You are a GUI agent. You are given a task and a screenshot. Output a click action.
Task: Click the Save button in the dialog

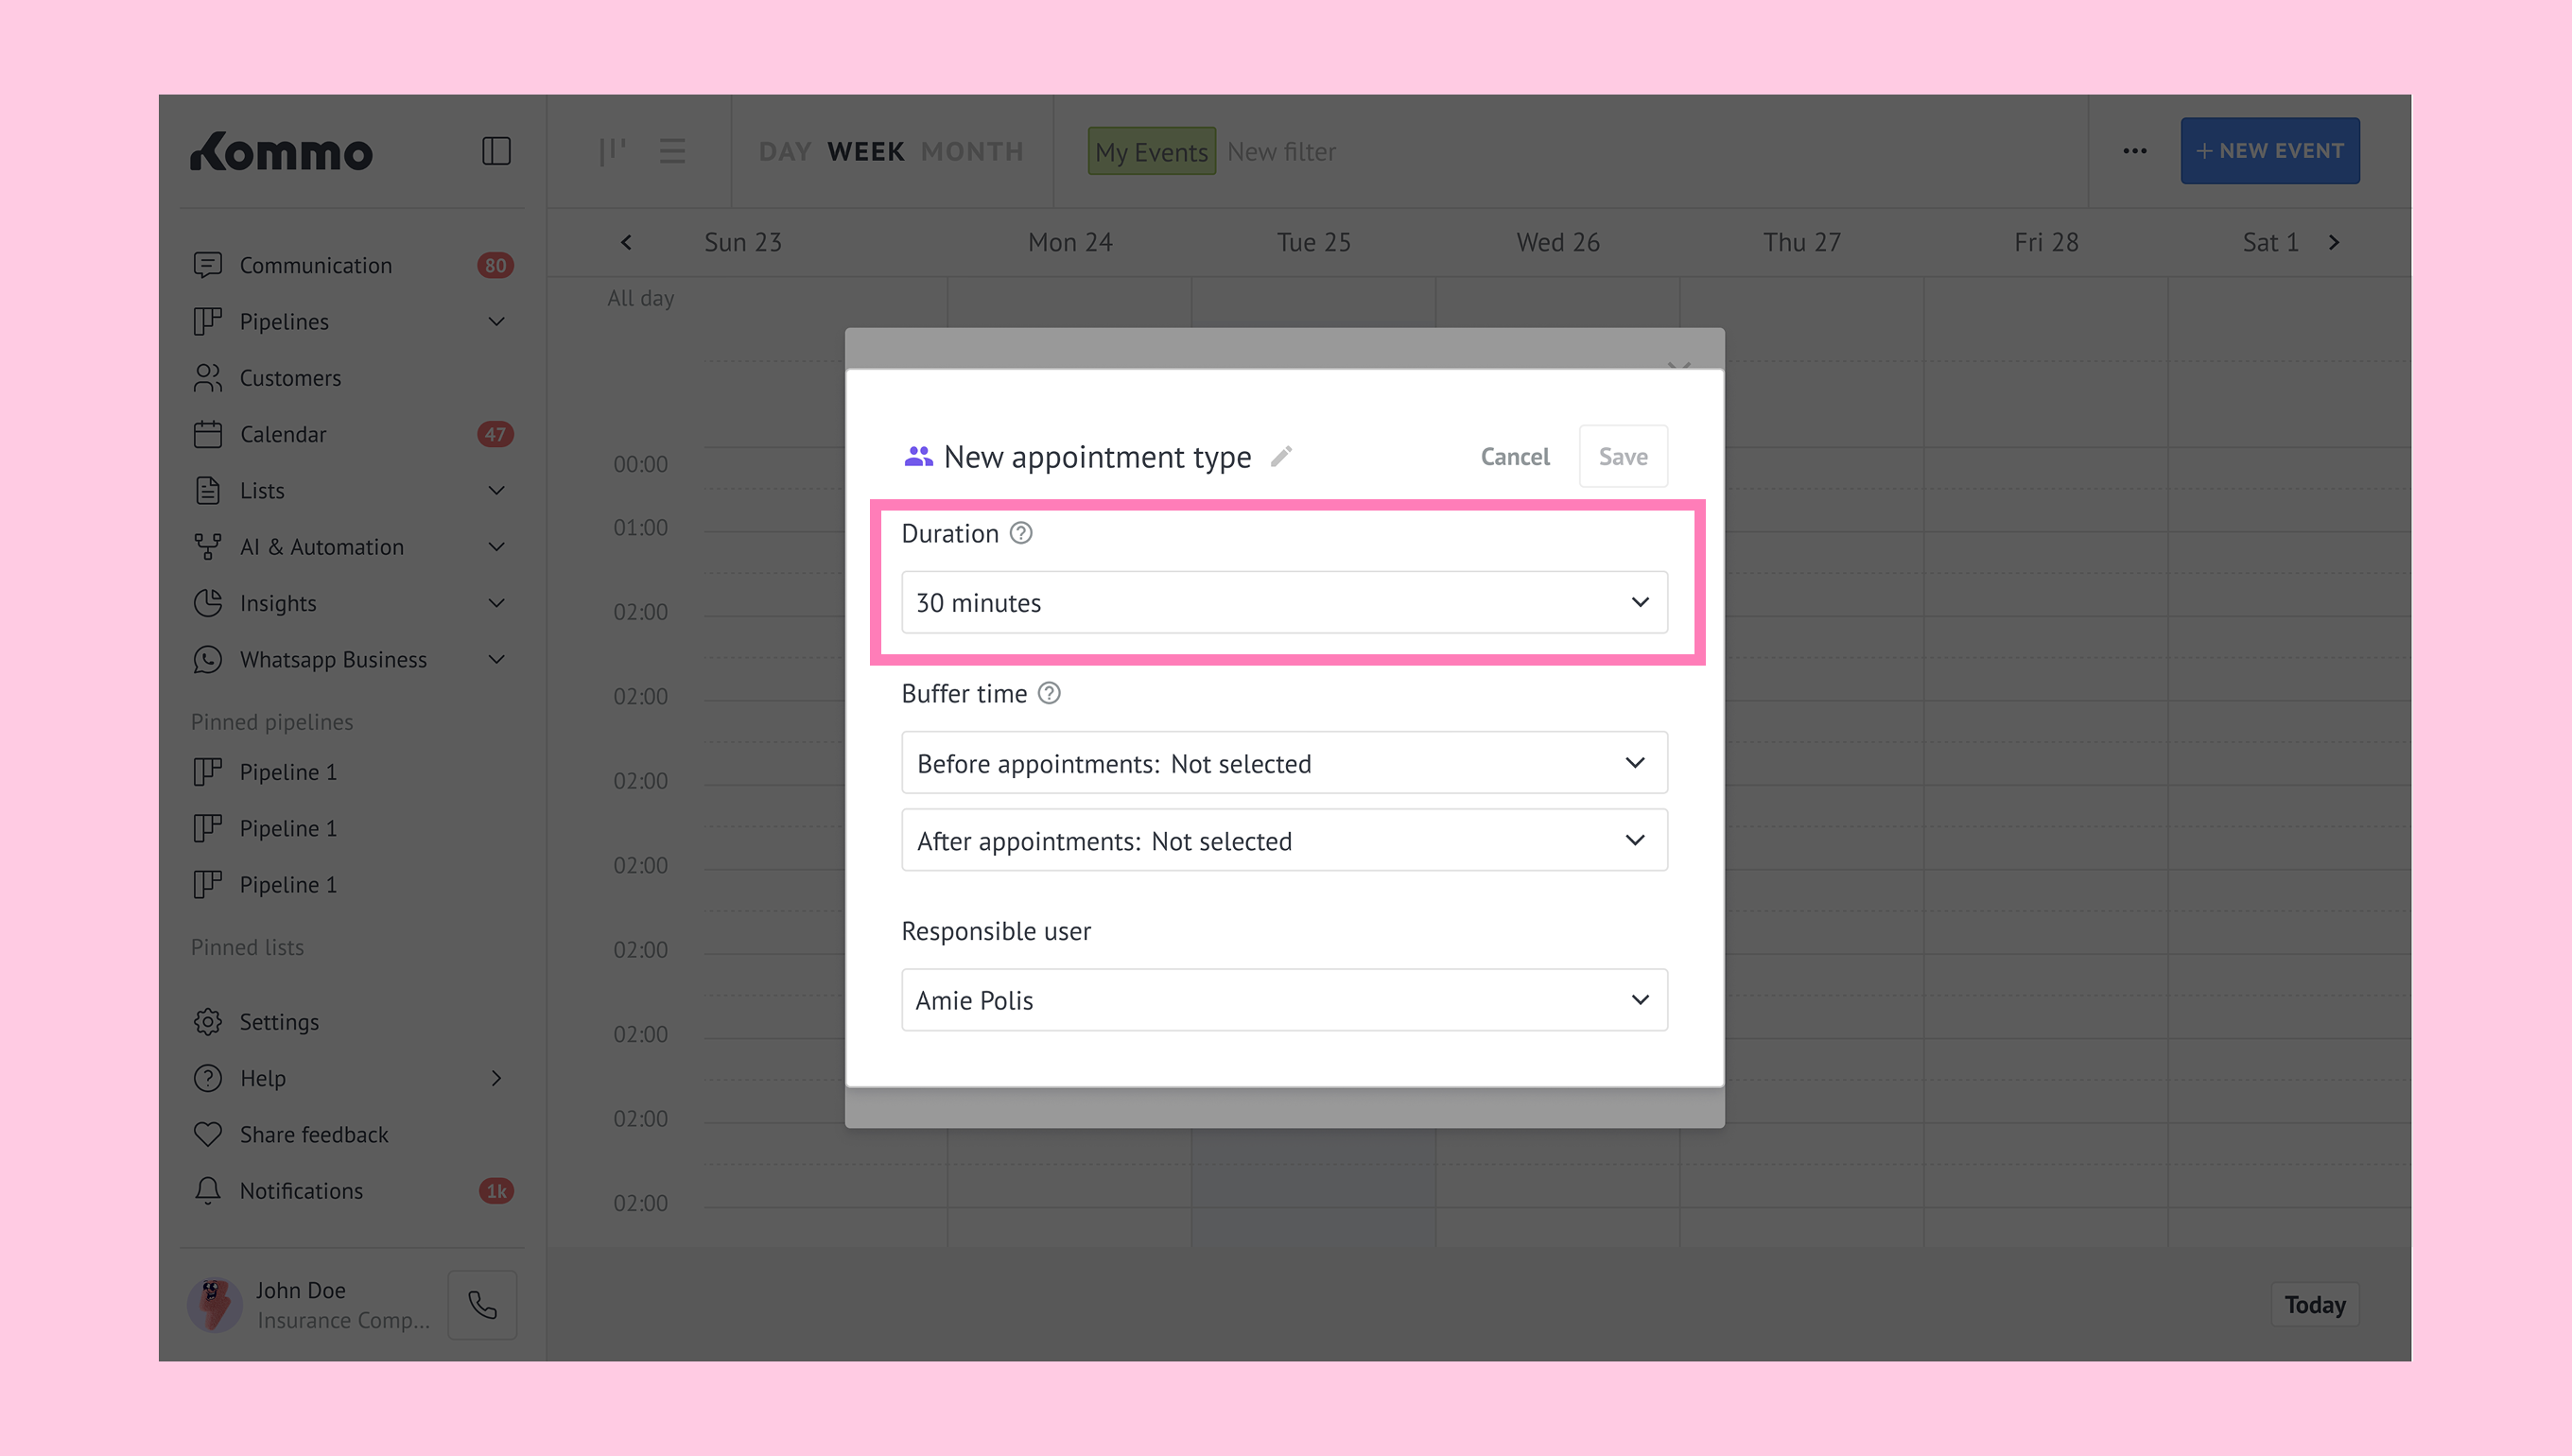[1622, 457]
